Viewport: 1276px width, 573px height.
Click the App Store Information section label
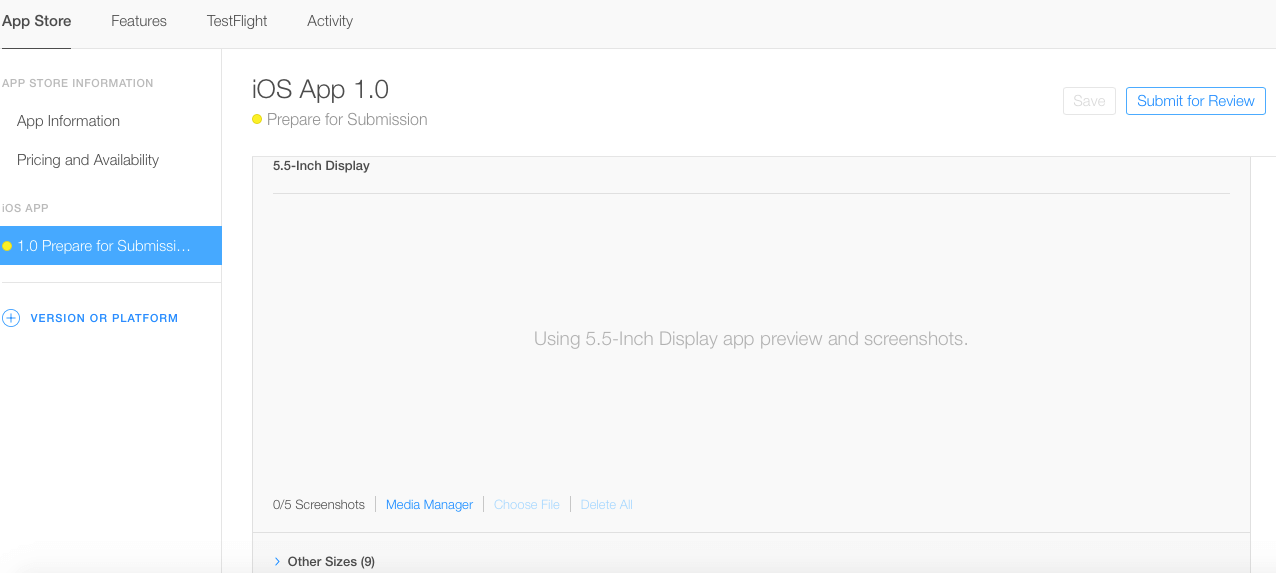[77, 83]
